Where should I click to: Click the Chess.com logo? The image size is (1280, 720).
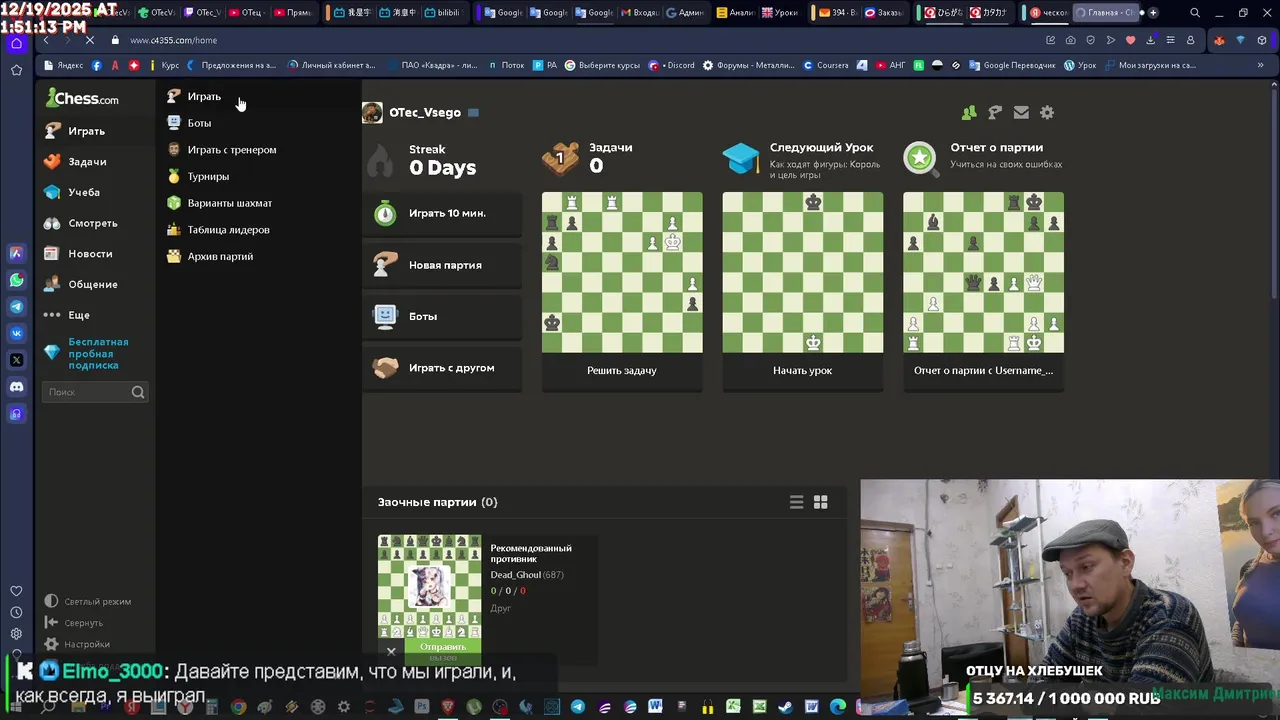[x=83, y=98]
